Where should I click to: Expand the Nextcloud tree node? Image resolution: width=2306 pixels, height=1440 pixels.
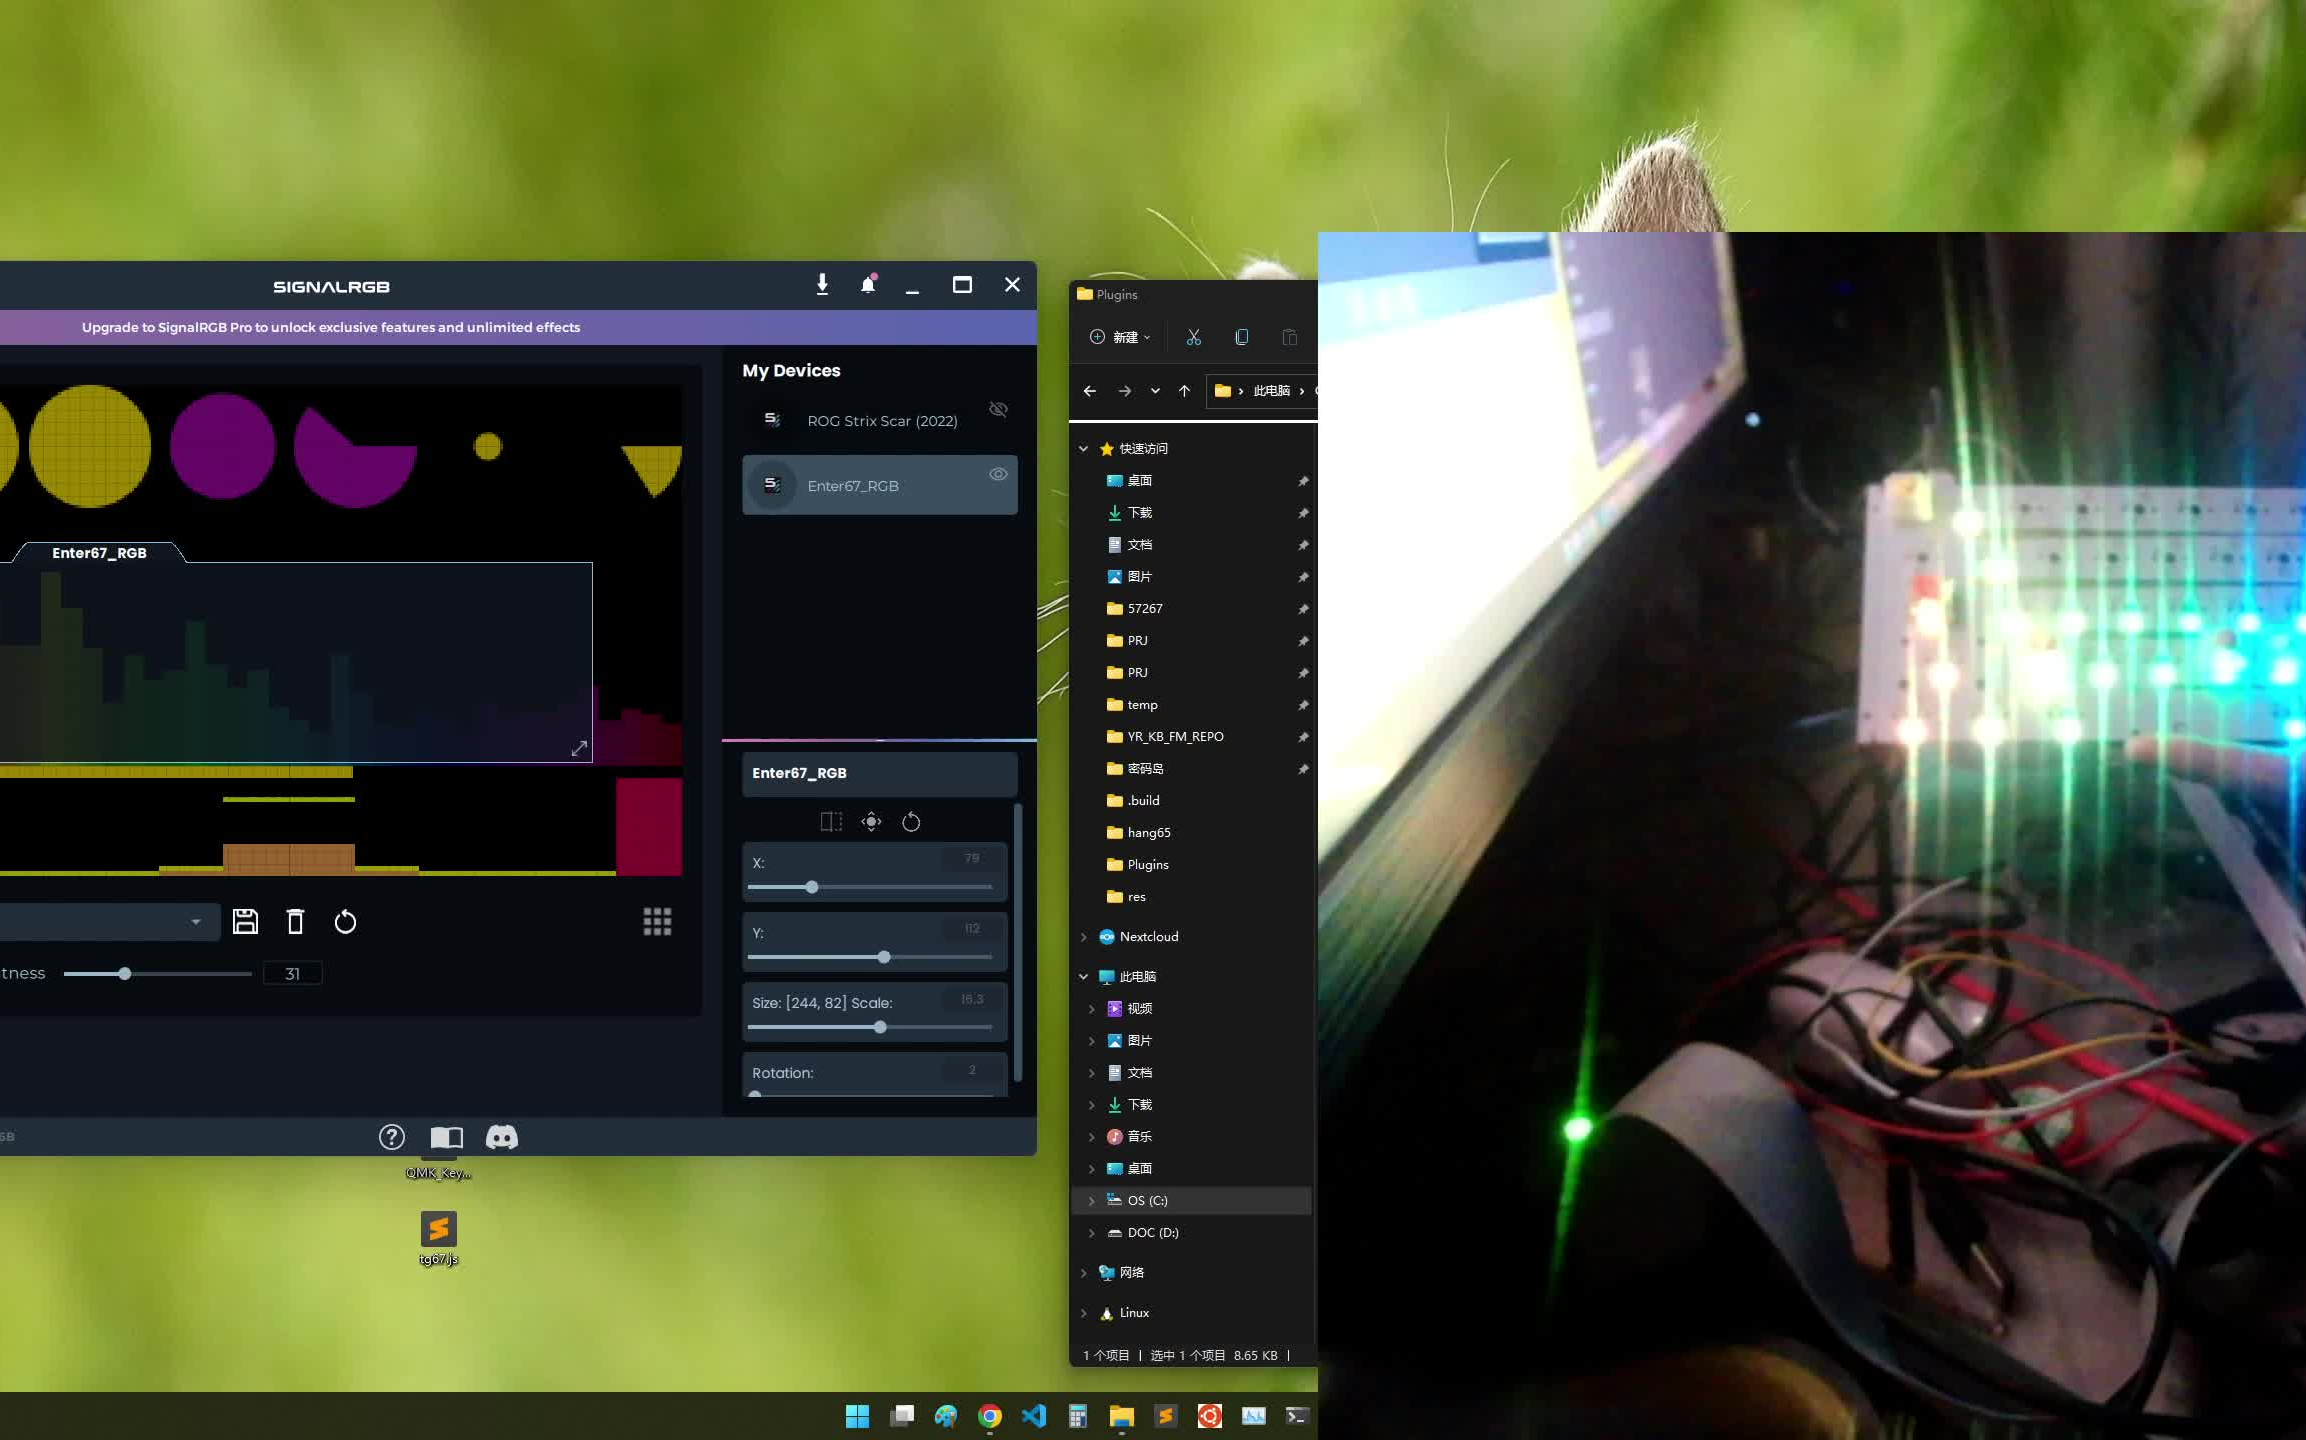point(1083,937)
